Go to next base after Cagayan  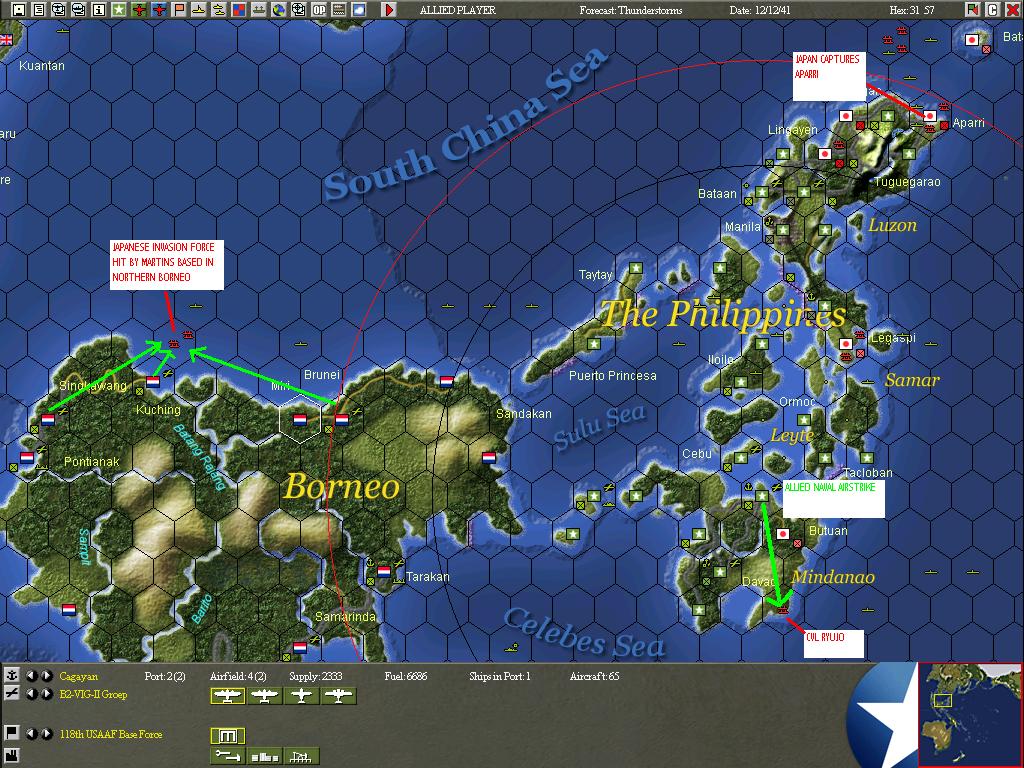coord(46,676)
